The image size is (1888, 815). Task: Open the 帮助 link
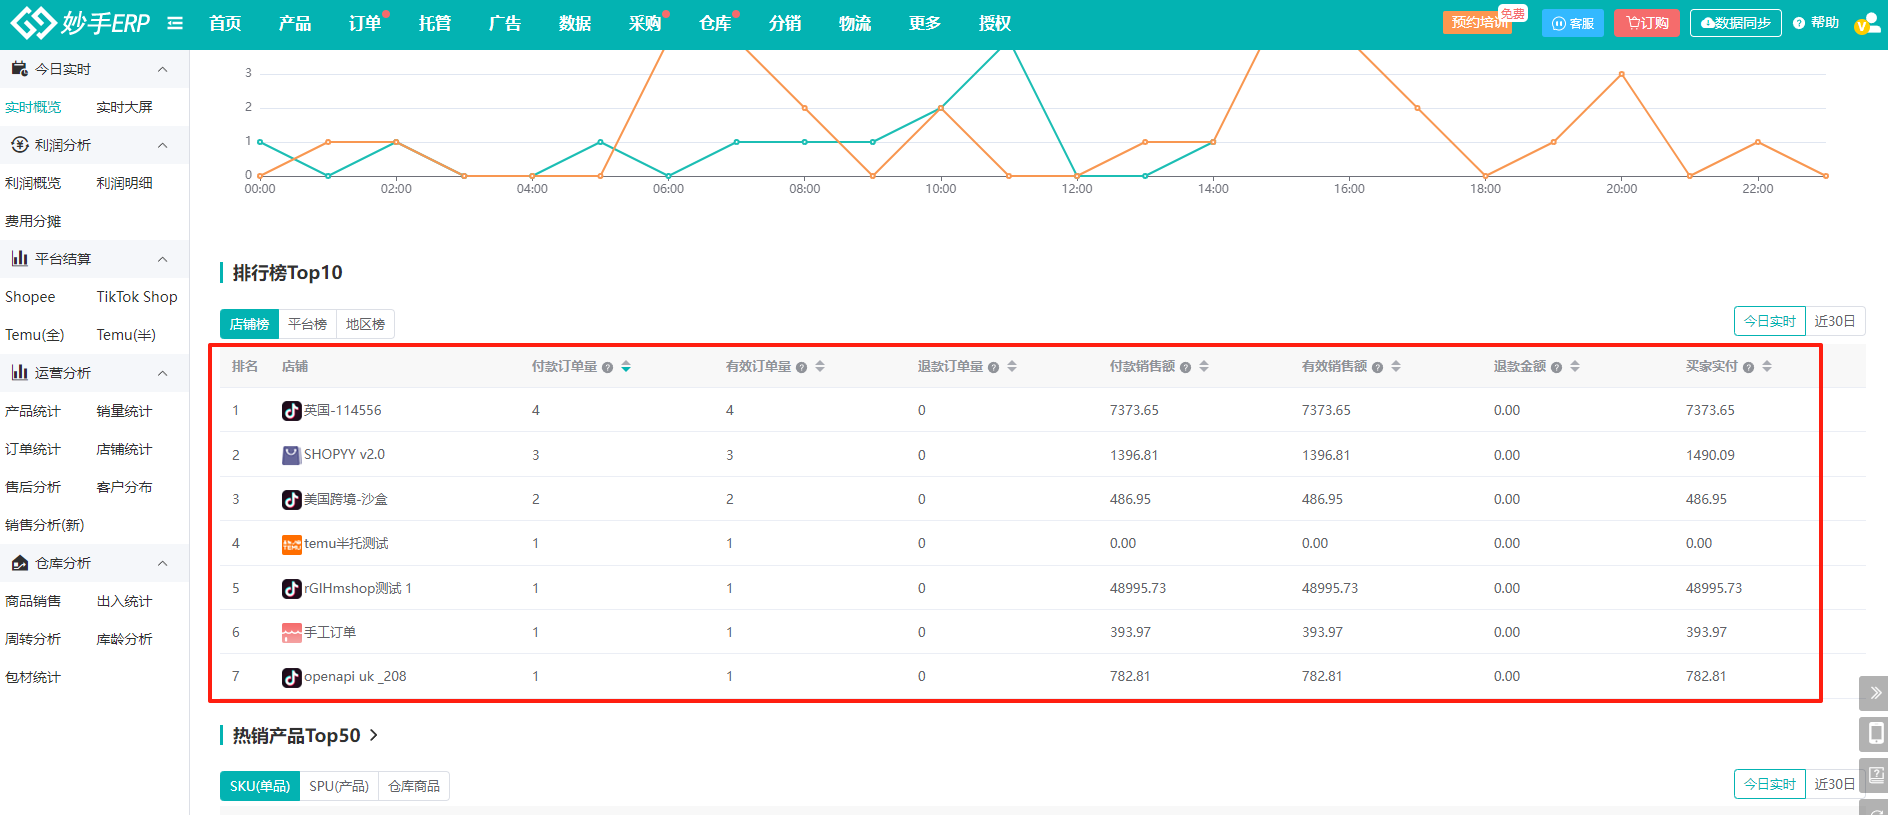click(x=1816, y=22)
